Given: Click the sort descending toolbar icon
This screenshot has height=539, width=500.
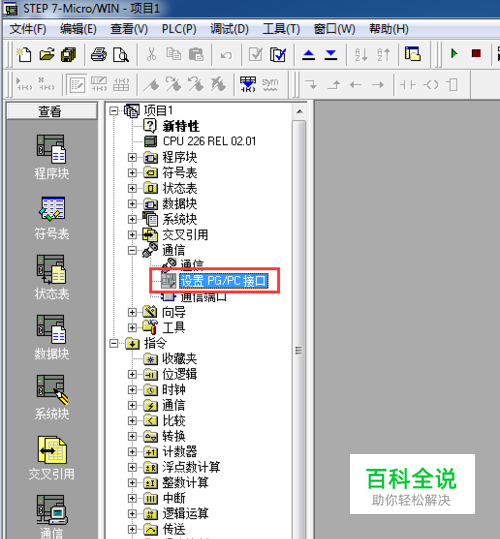Looking at the screenshot, I should [384, 54].
